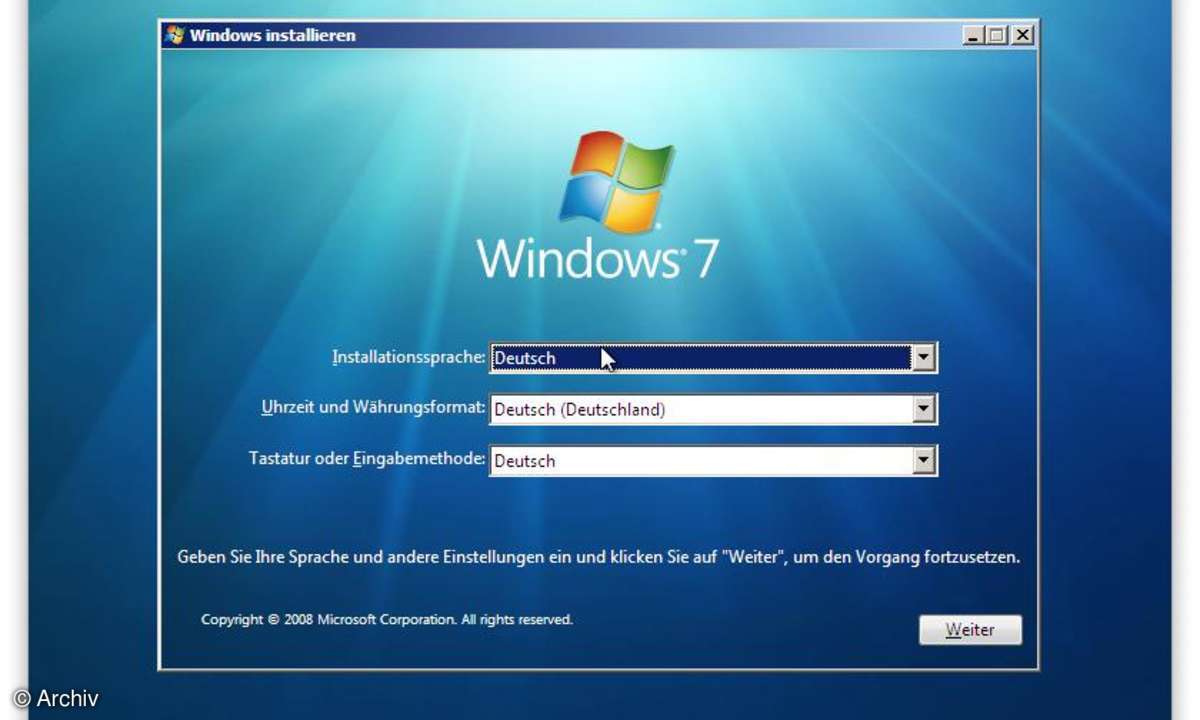
Task: Click the Tastatur oder Eingabemethode label
Action: click(368, 459)
